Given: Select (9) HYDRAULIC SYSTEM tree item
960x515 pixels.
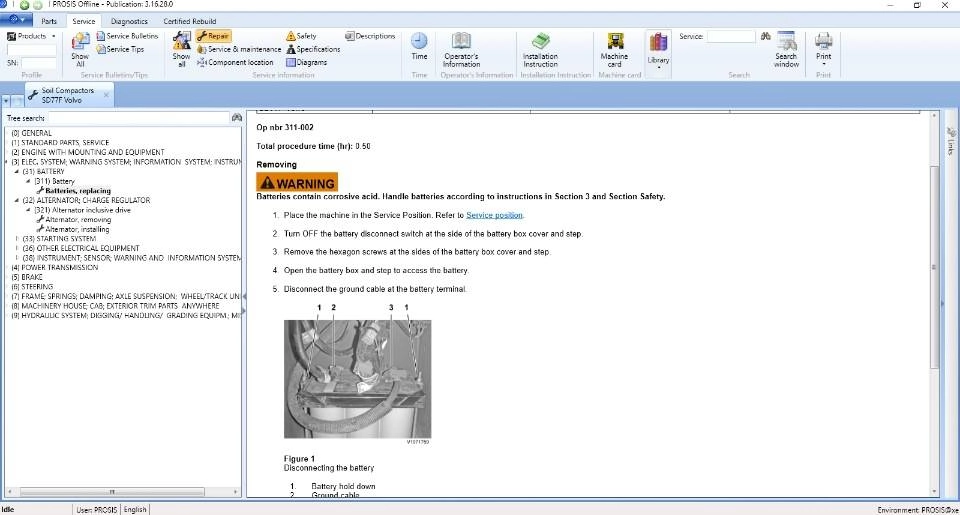Looking at the screenshot, I should 126,315.
